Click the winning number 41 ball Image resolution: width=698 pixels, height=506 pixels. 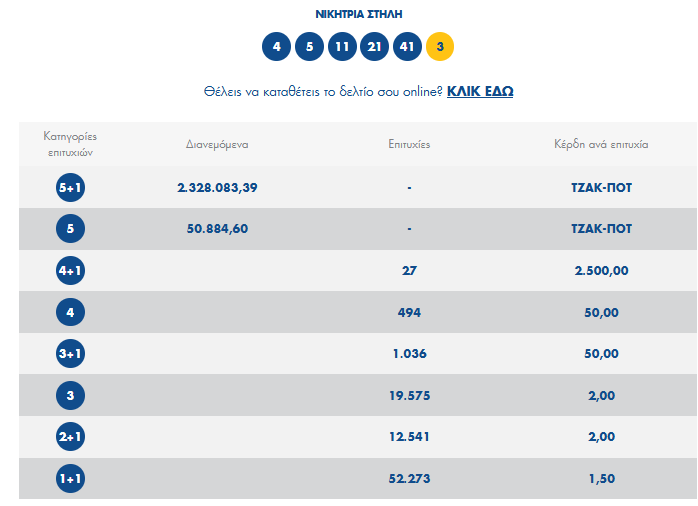click(408, 46)
